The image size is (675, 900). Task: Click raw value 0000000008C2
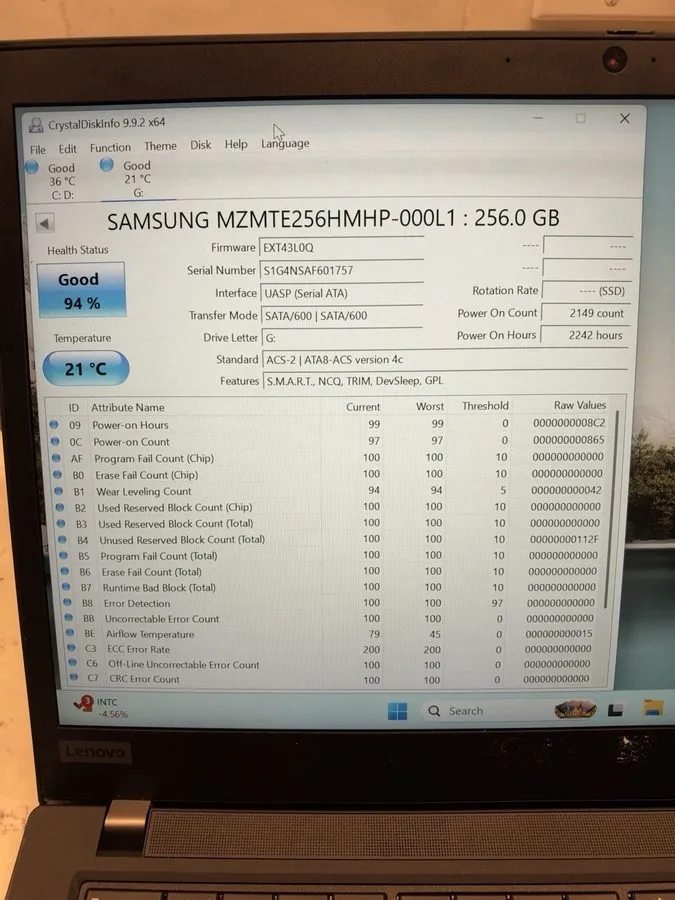click(569, 423)
